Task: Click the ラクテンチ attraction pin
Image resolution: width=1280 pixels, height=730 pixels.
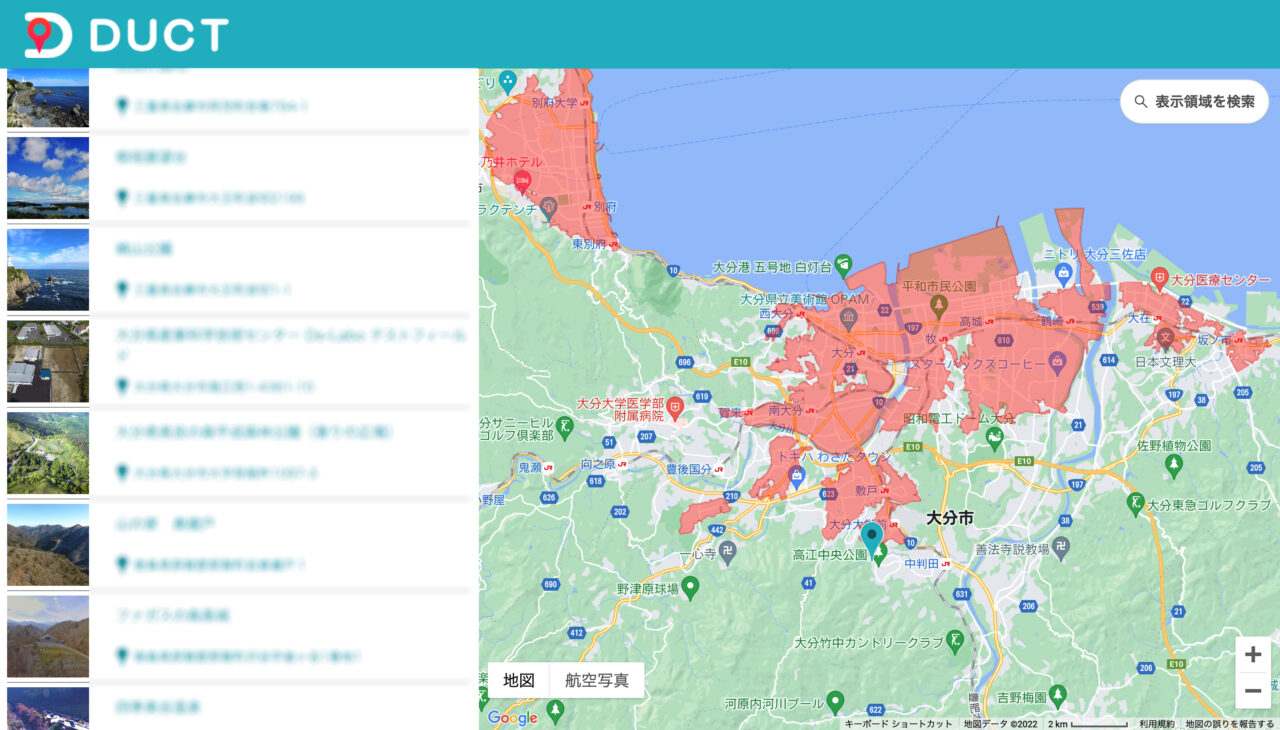Action: tap(548, 208)
